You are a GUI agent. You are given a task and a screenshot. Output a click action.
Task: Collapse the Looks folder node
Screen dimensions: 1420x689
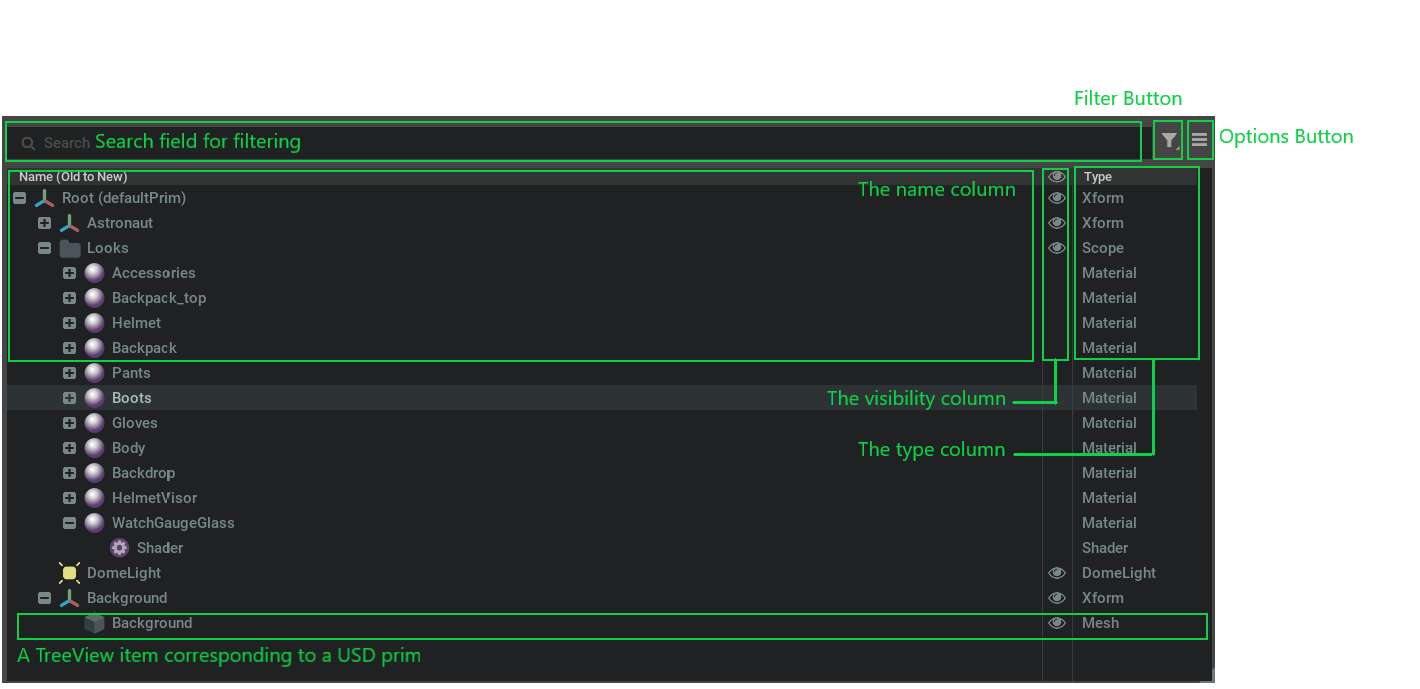44,248
